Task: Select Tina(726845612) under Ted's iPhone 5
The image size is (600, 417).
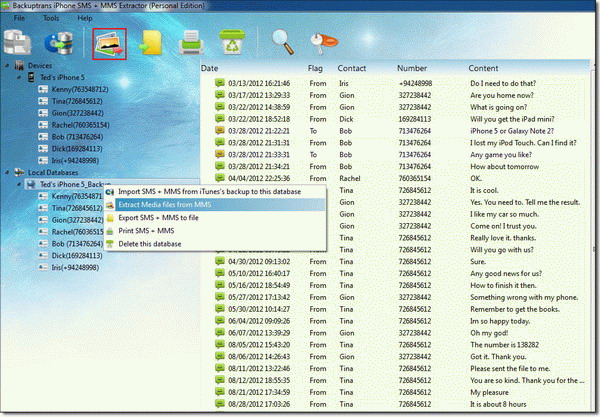Action: click(77, 101)
